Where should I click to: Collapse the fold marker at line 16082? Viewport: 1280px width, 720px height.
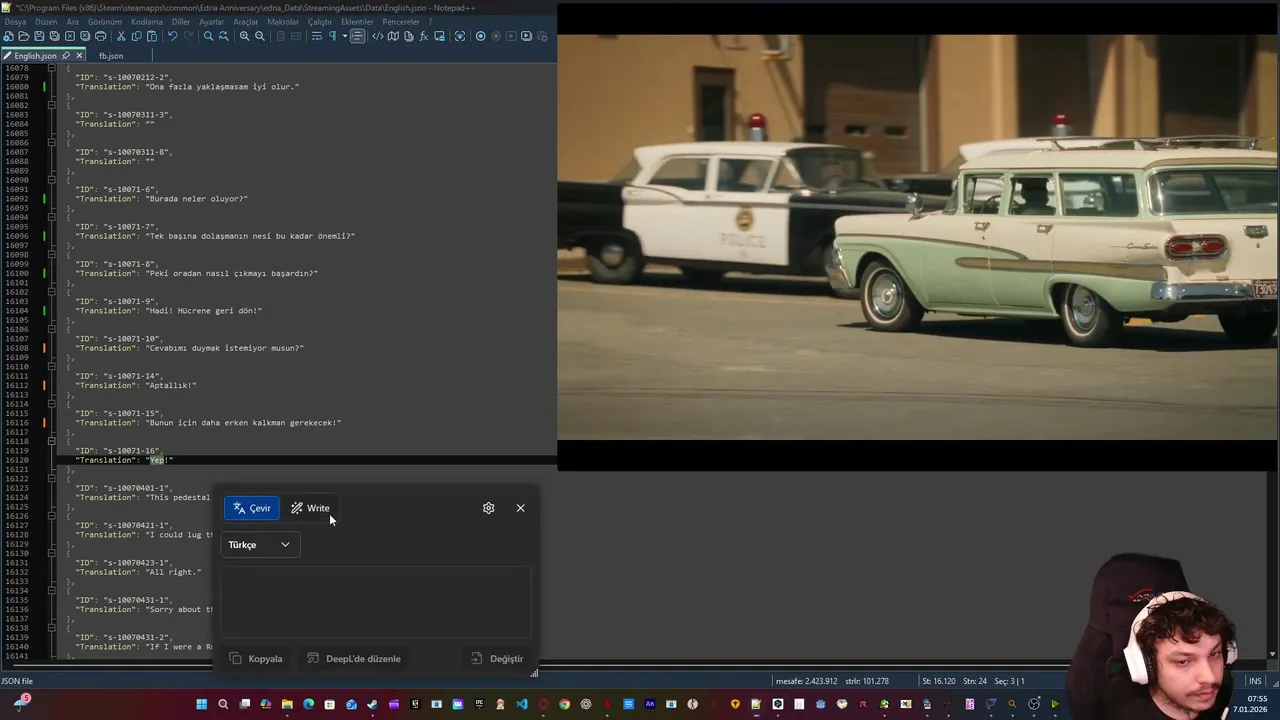pyautogui.click(x=52, y=105)
